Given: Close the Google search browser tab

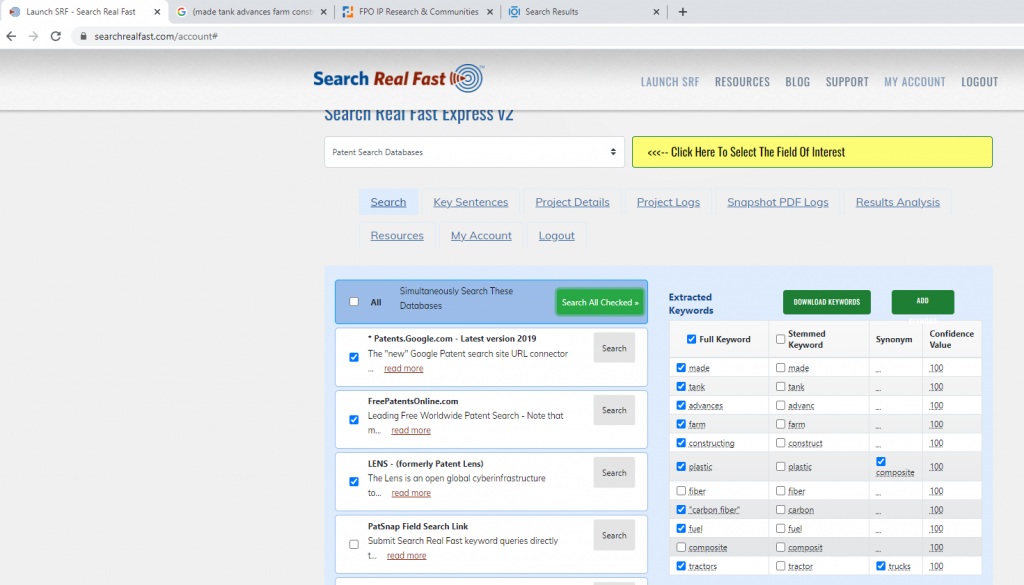Looking at the screenshot, I should point(323,12).
